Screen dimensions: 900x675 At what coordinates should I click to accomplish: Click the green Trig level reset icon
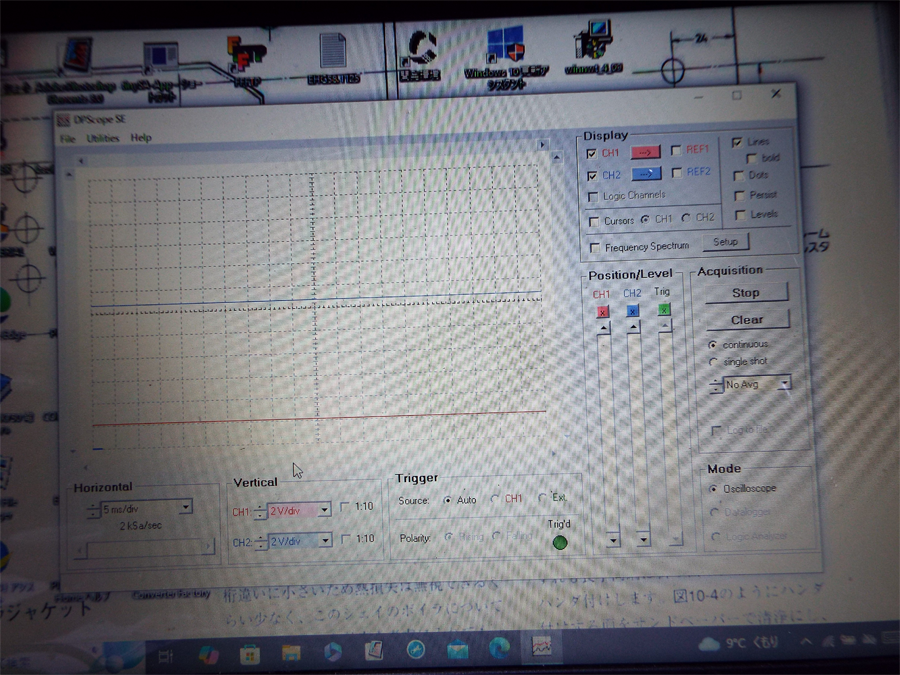(x=664, y=311)
